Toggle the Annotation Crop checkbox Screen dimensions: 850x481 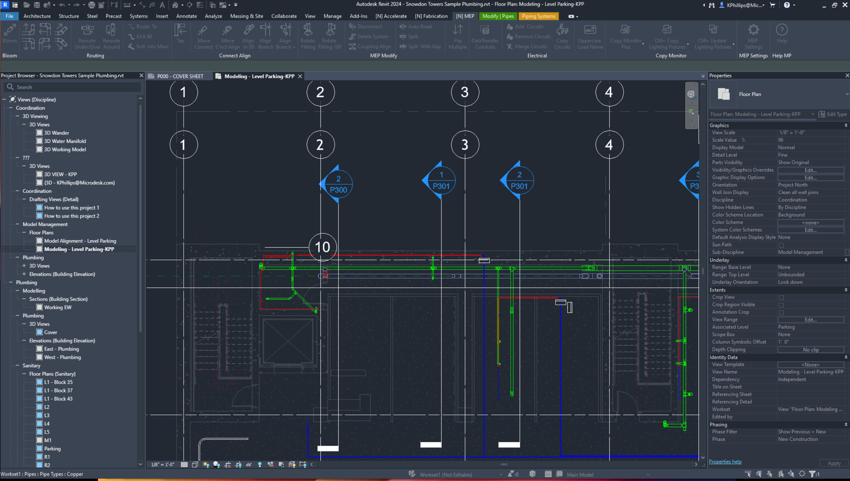coord(781,312)
